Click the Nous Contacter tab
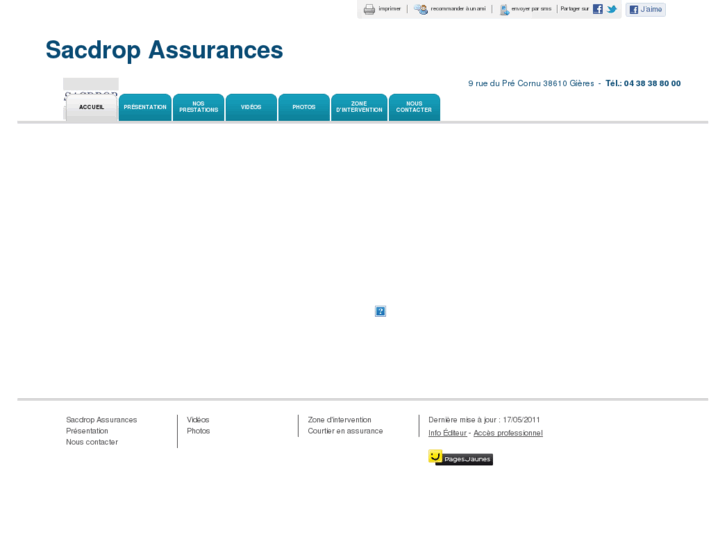Screen dimensions: 727x545 click(x=414, y=107)
